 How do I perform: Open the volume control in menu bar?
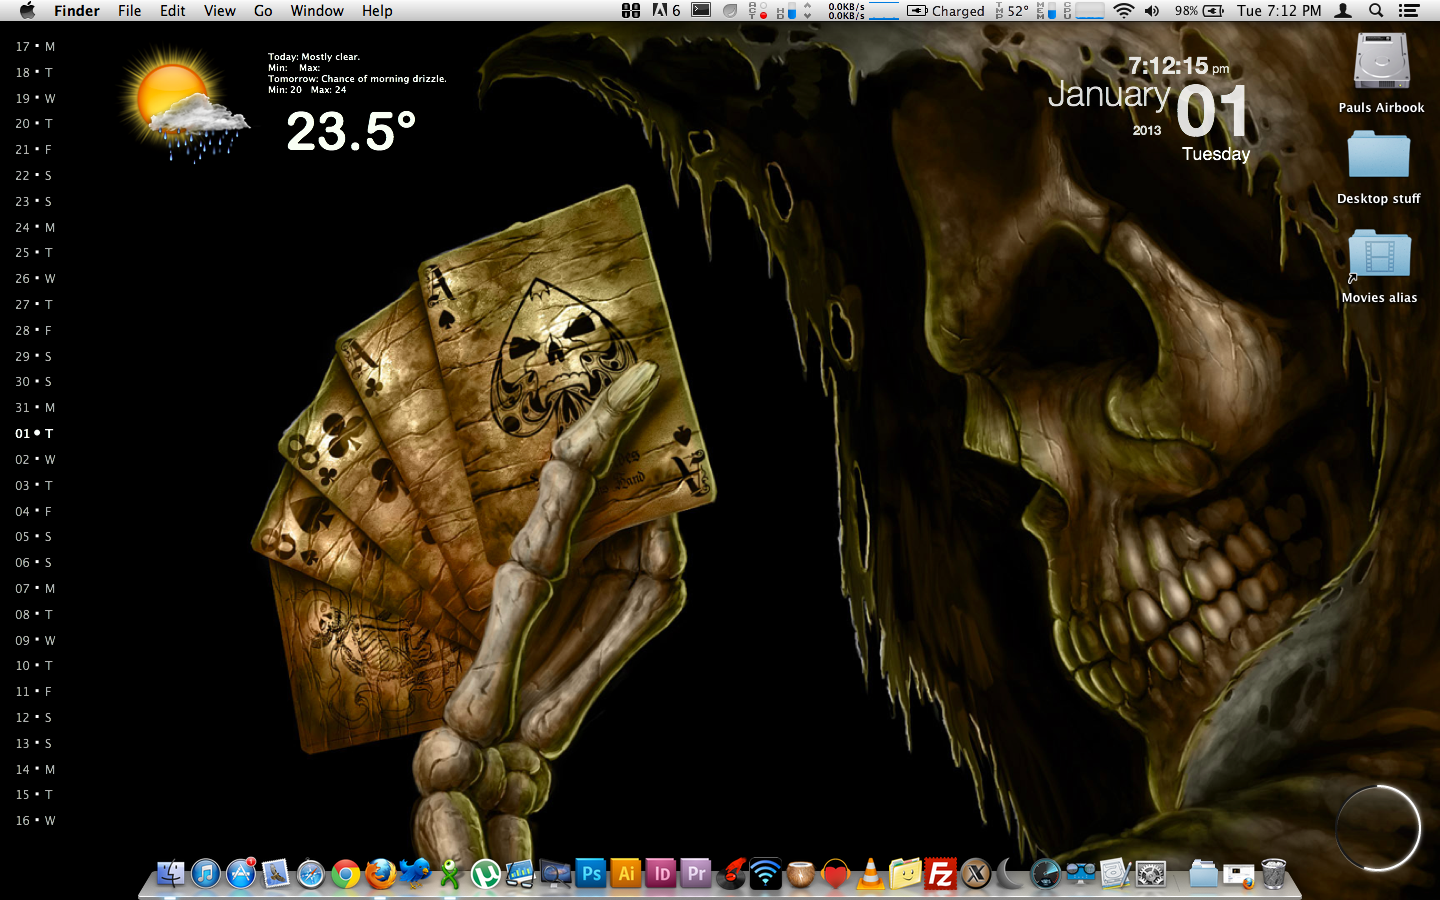tap(1152, 11)
